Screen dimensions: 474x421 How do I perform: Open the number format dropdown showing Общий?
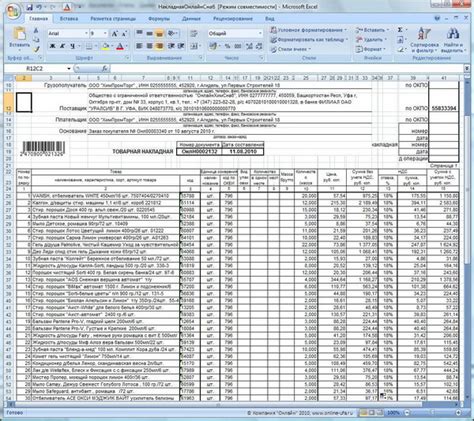[260, 33]
